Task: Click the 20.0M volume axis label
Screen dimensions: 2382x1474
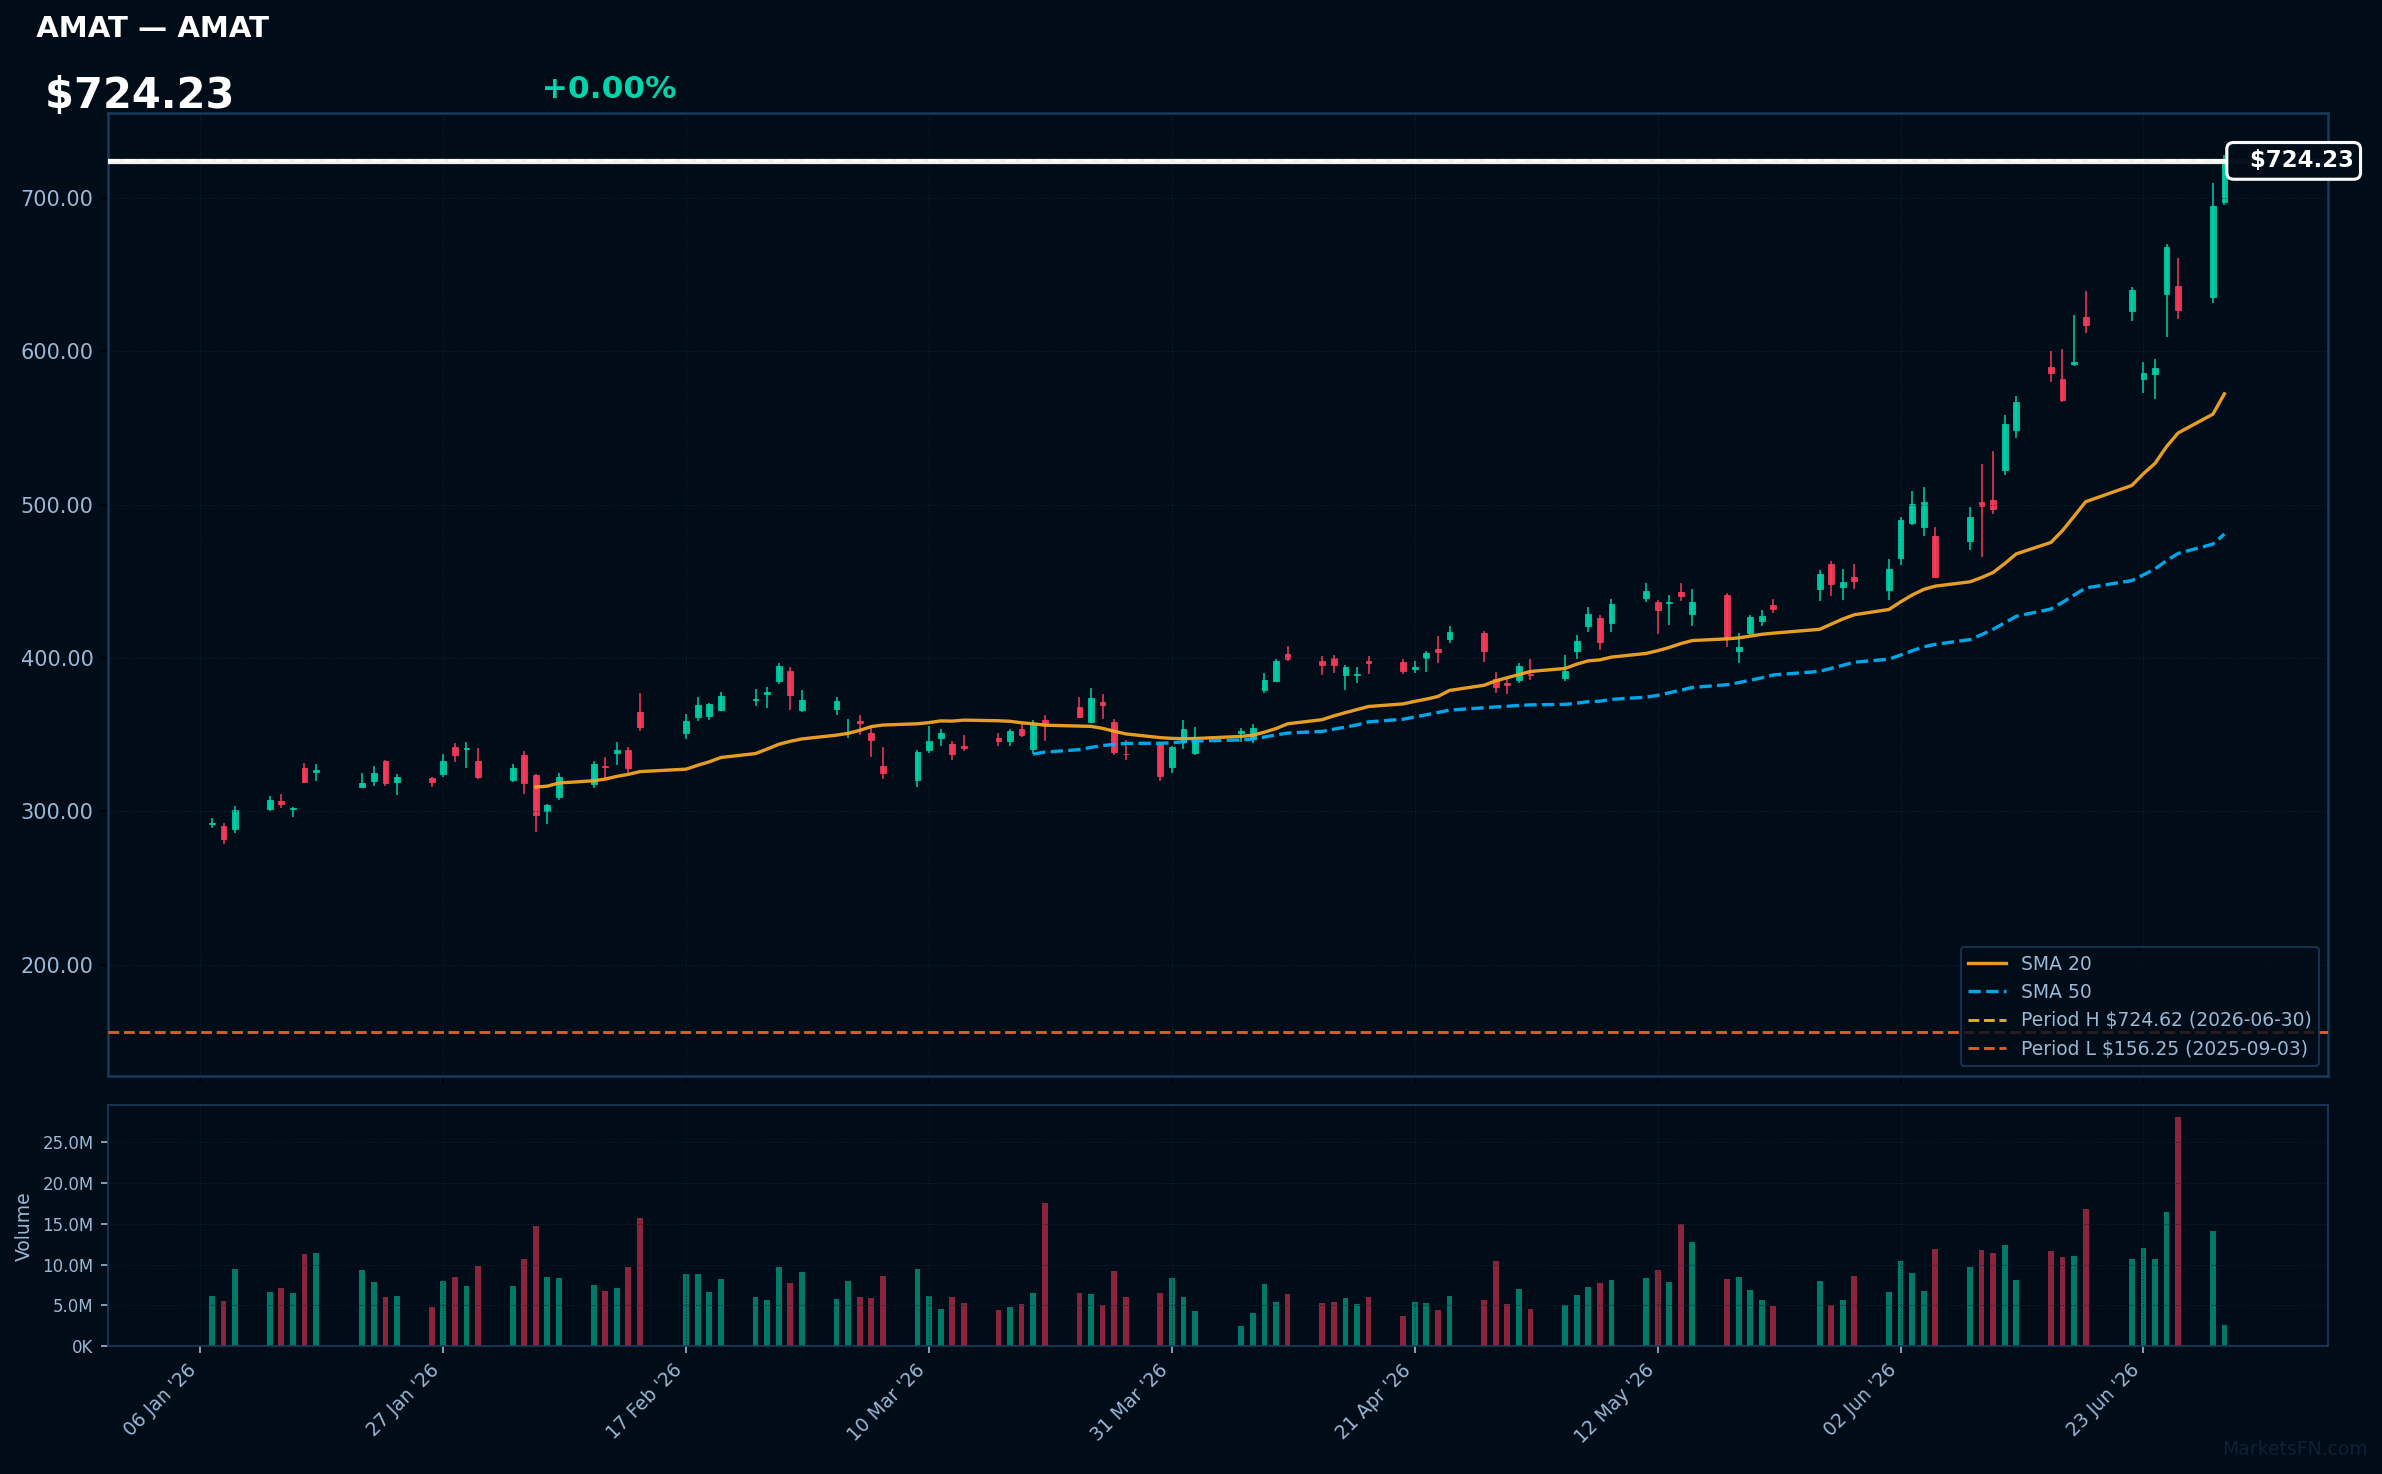Action: 68,1183
